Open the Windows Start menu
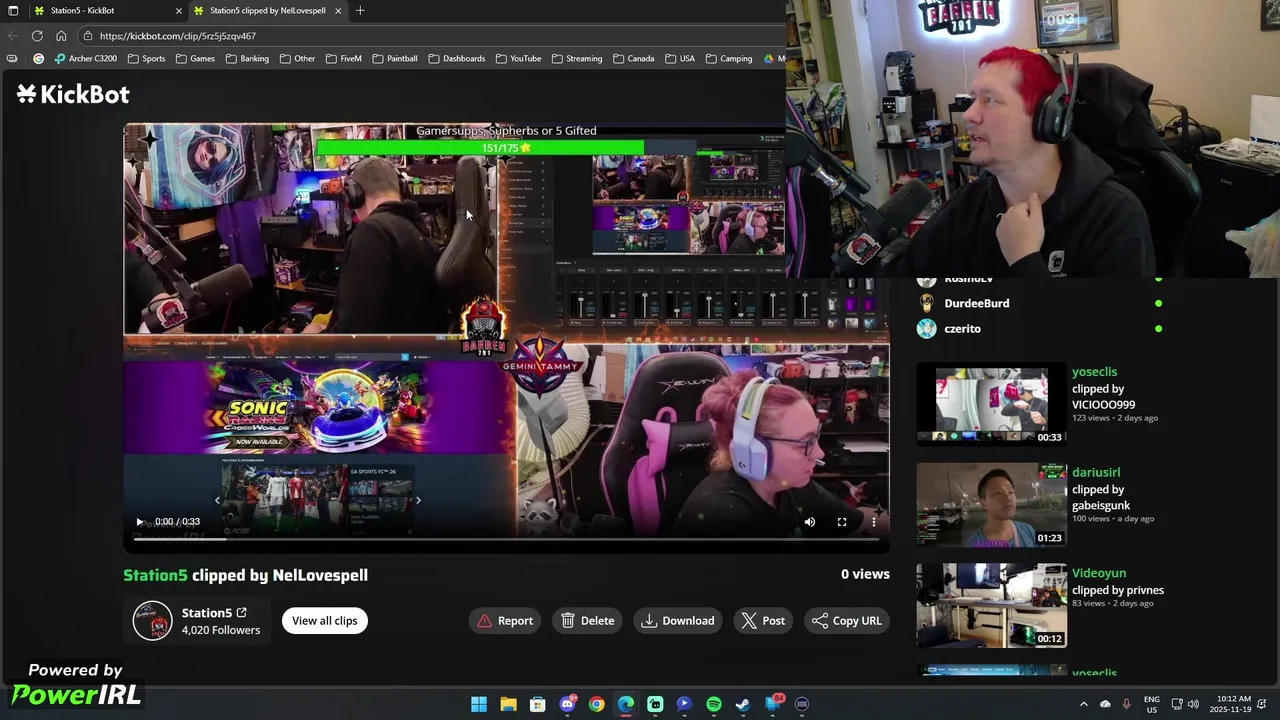Image resolution: width=1280 pixels, height=720 pixels. tap(479, 704)
